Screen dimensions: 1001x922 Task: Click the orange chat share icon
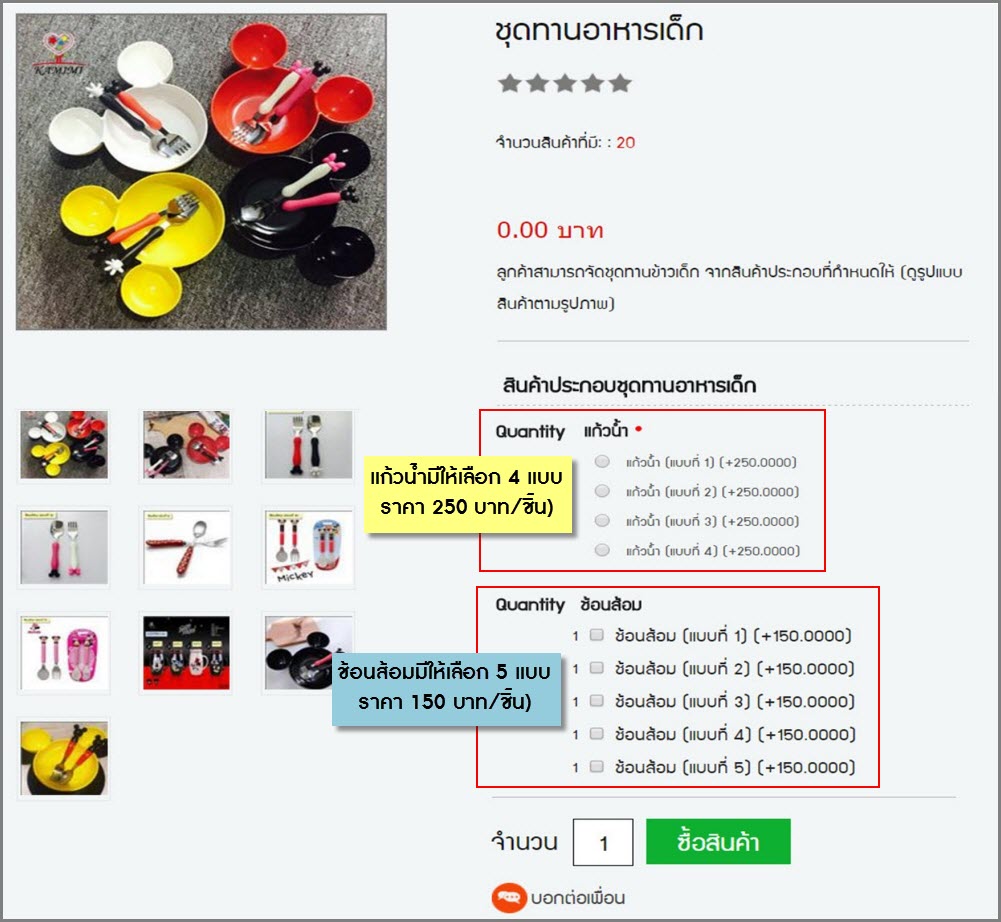click(x=509, y=898)
